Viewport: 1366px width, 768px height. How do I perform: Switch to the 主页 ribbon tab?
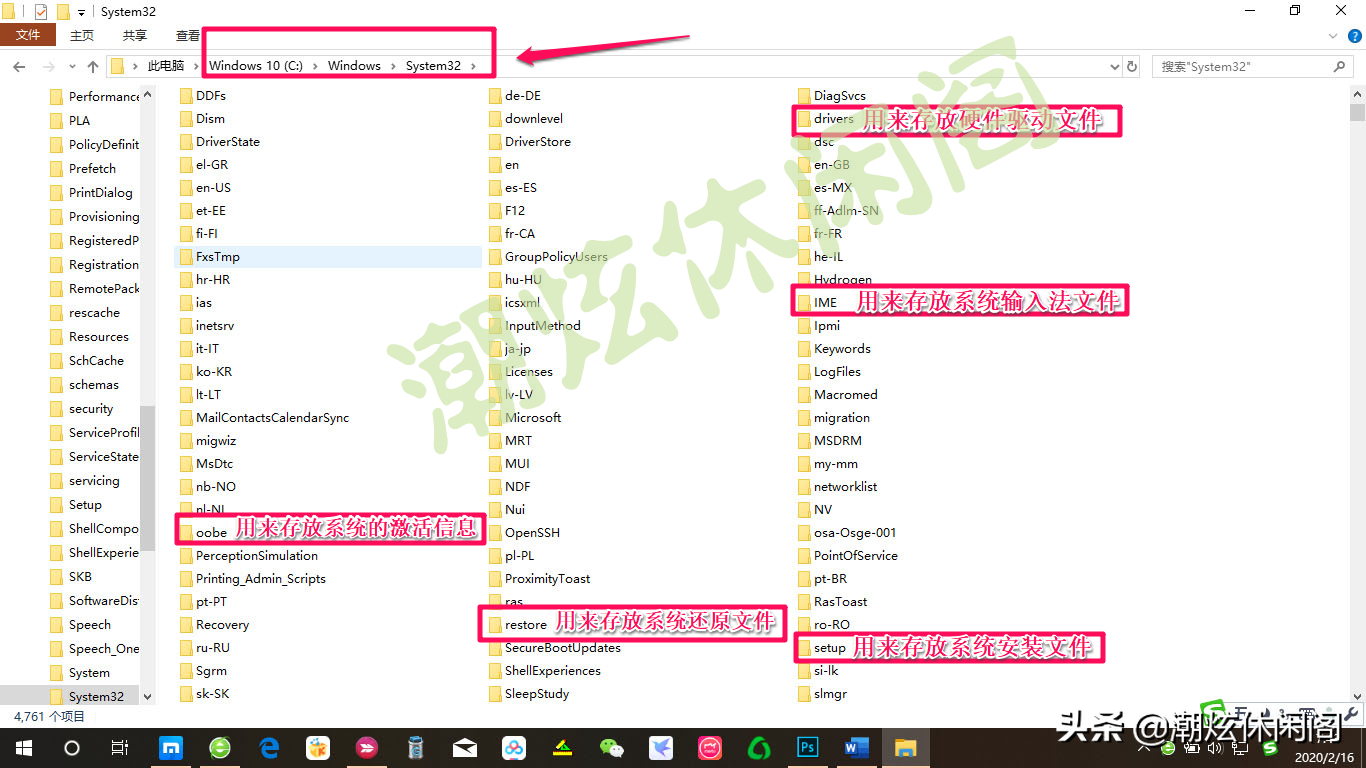pos(82,35)
